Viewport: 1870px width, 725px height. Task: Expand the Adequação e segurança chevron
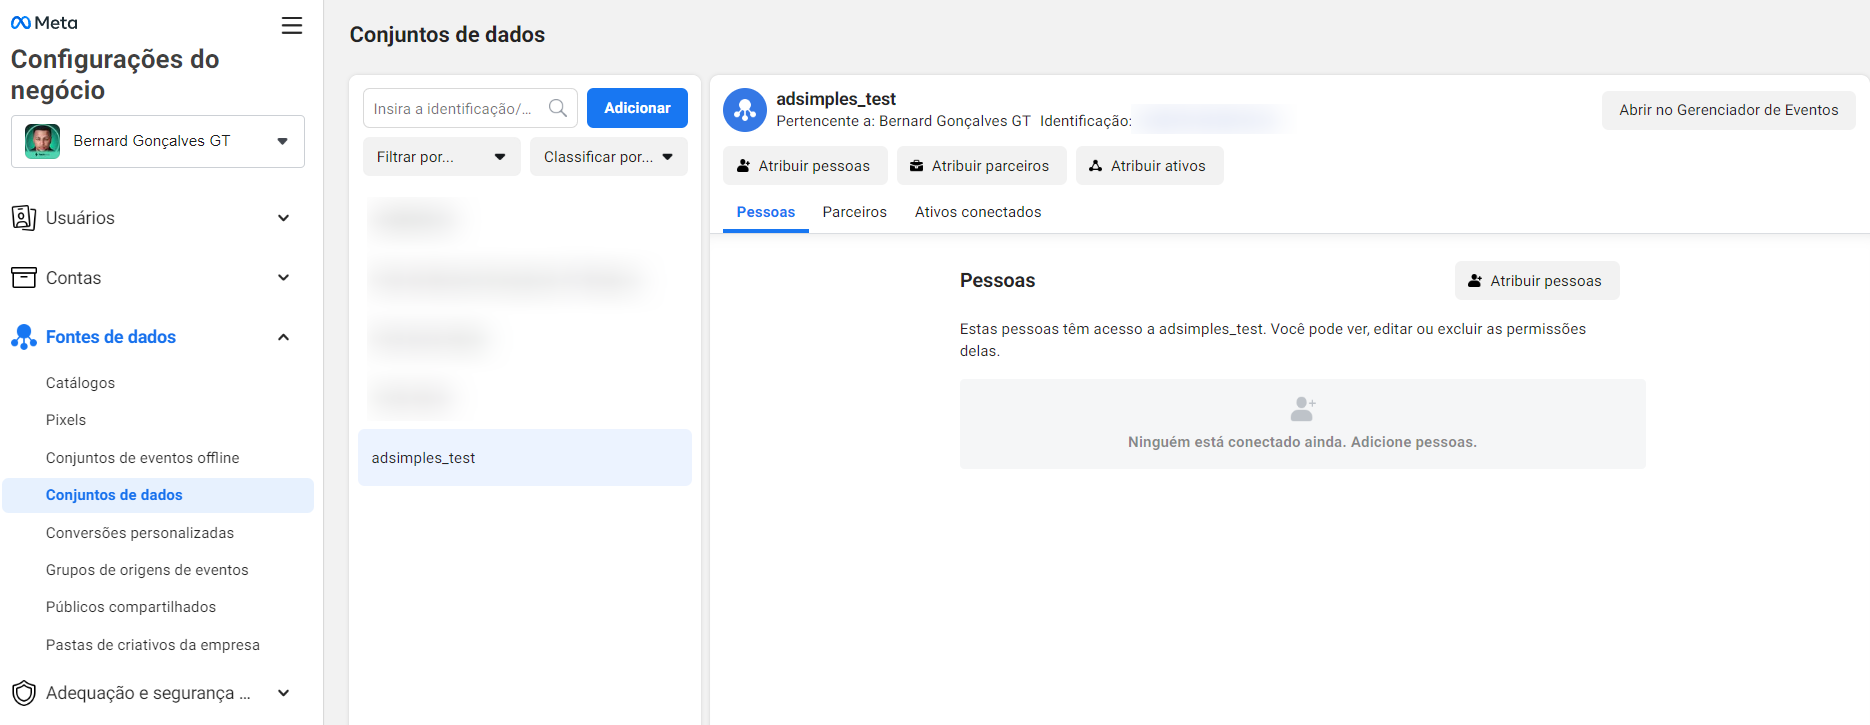[x=284, y=693]
